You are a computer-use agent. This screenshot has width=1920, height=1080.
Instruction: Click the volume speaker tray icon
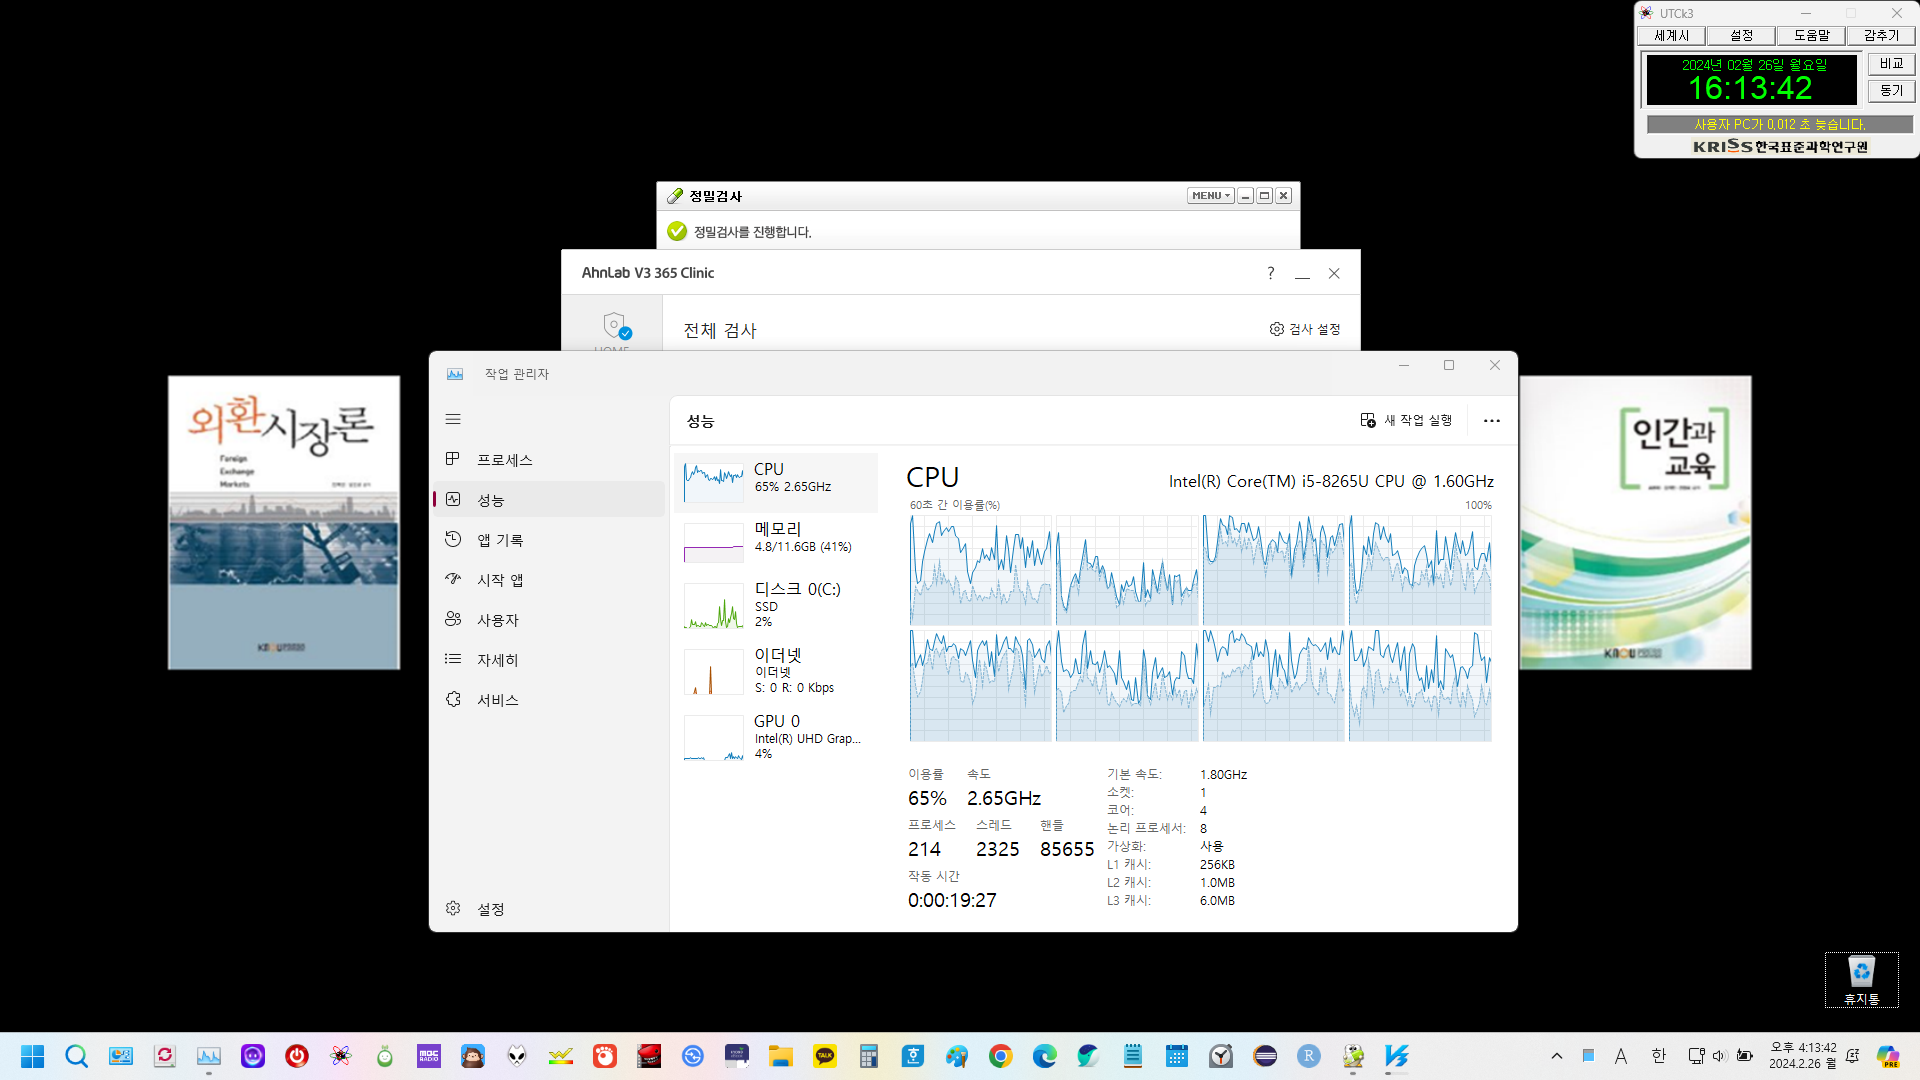tap(1719, 1056)
